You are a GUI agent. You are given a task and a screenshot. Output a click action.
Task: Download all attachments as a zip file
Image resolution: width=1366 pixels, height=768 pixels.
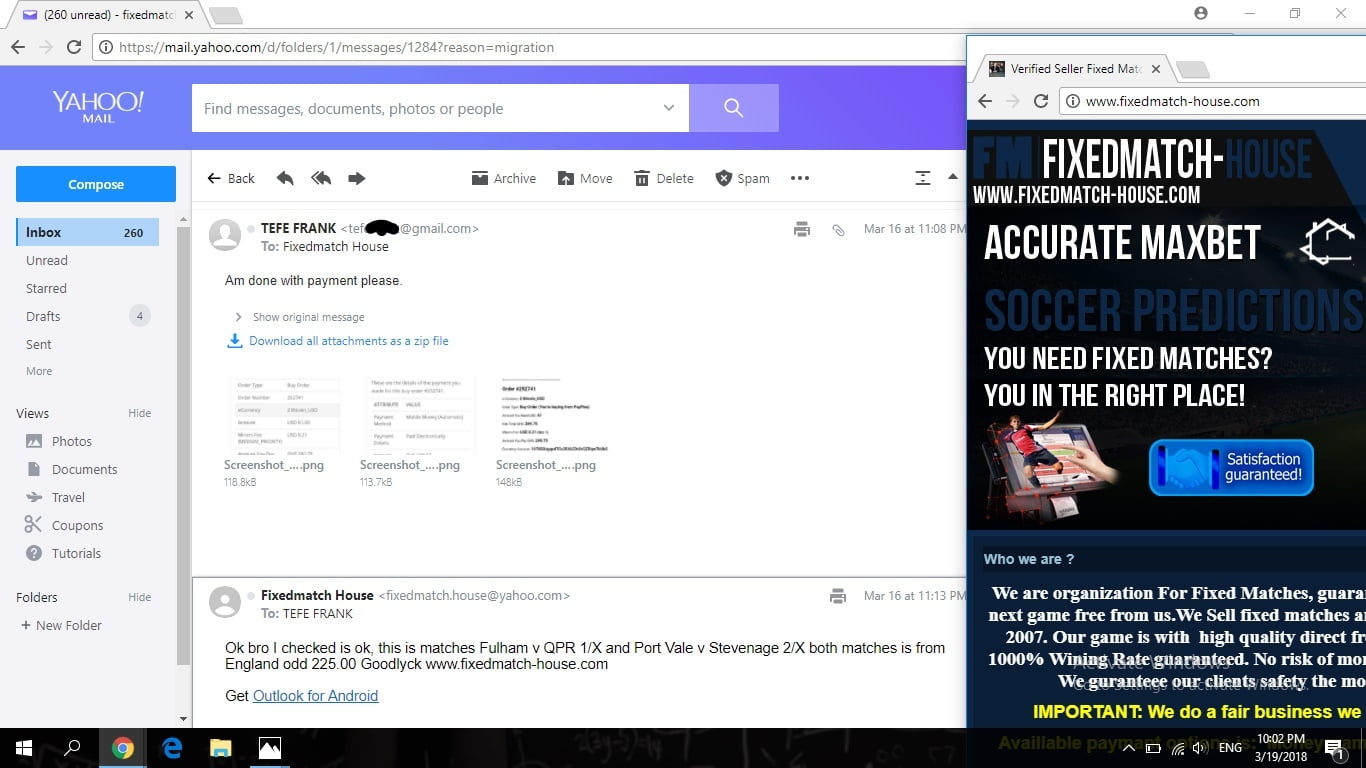point(338,341)
